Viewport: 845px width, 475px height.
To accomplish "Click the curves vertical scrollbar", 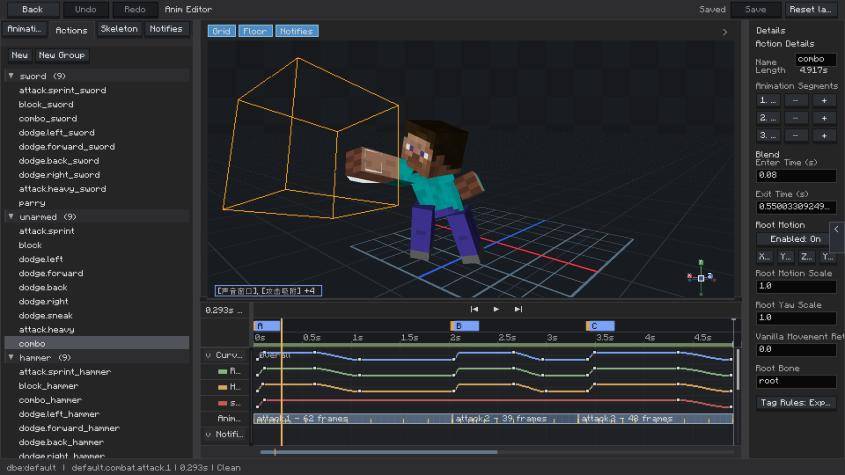I will click(x=737, y=369).
